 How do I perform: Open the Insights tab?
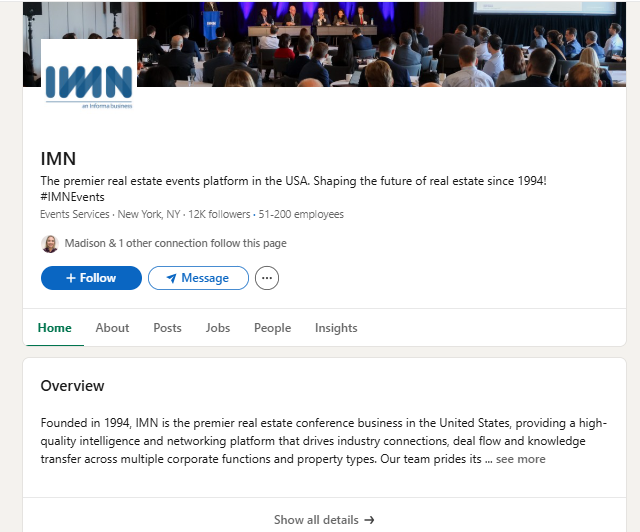(x=336, y=328)
